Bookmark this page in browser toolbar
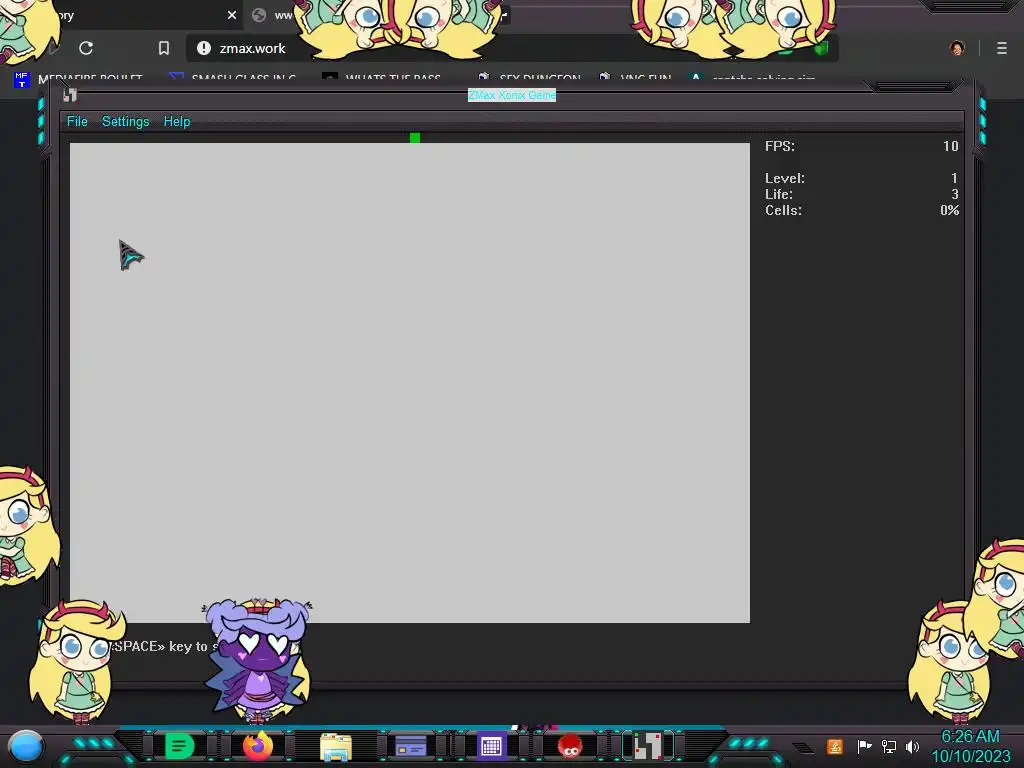The image size is (1024, 768). [x=164, y=48]
